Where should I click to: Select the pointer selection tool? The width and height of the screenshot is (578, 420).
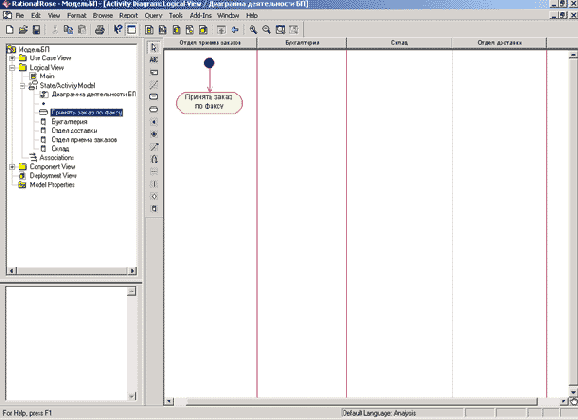(x=154, y=47)
